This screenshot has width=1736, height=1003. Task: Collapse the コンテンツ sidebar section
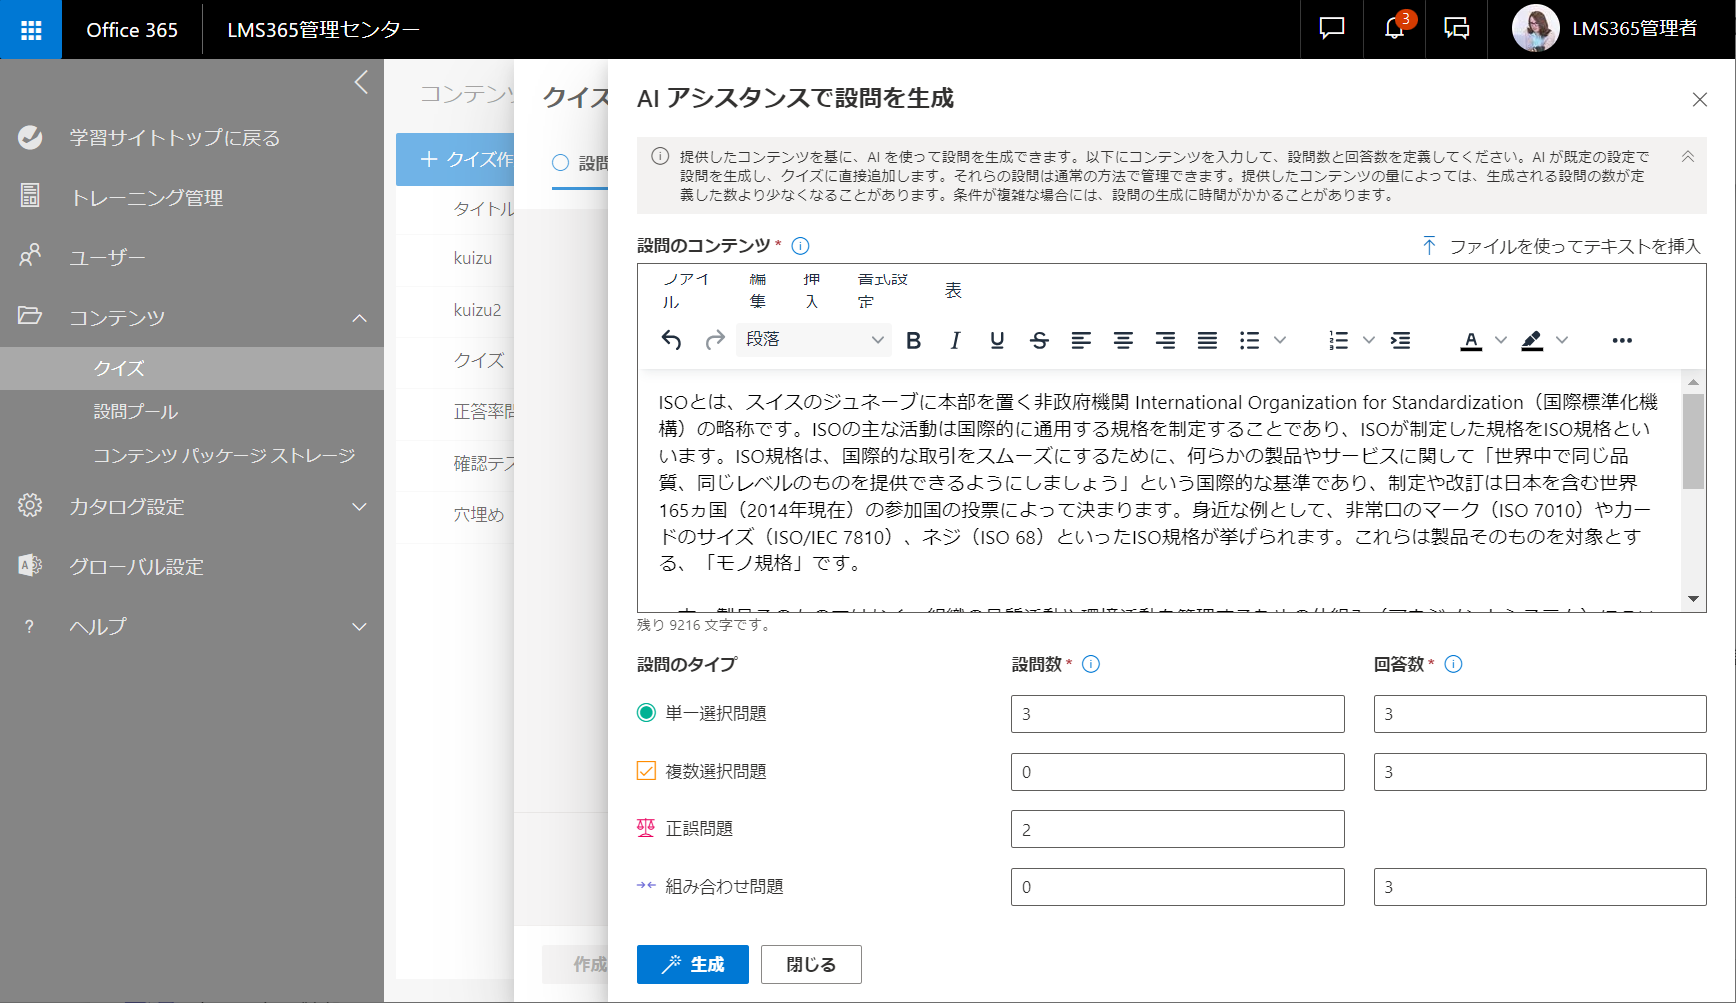coord(360,318)
